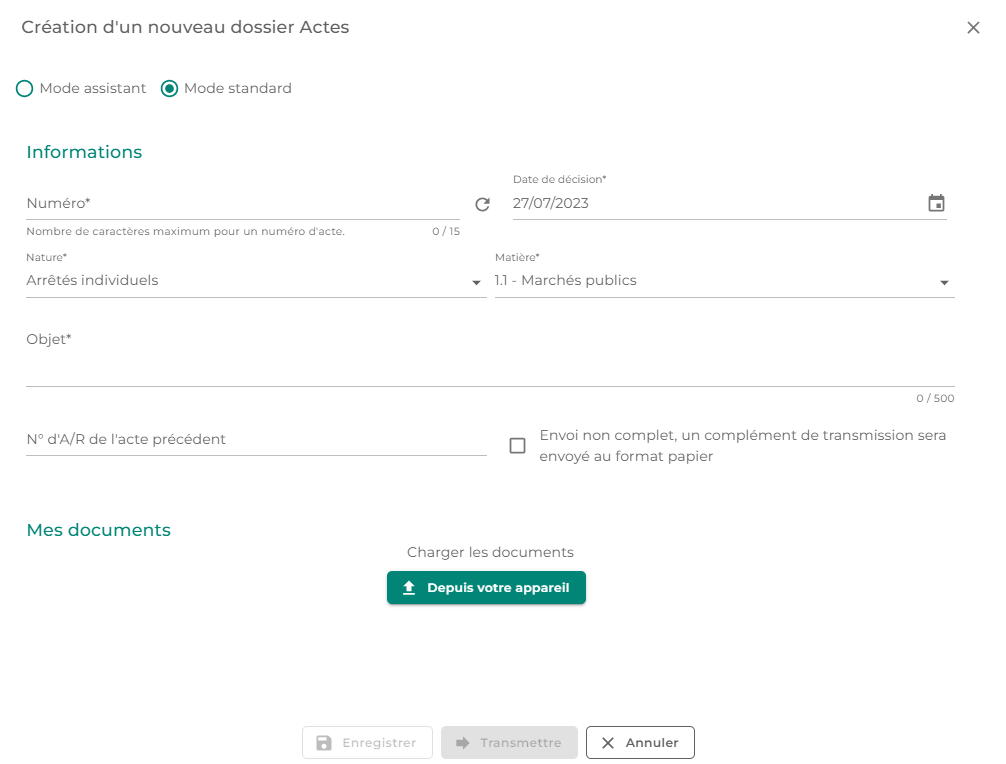Image resolution: width=1006 pixels, height=764 pixels.
Task: Select the Mode standard radio button
Action: click(170, 89)
